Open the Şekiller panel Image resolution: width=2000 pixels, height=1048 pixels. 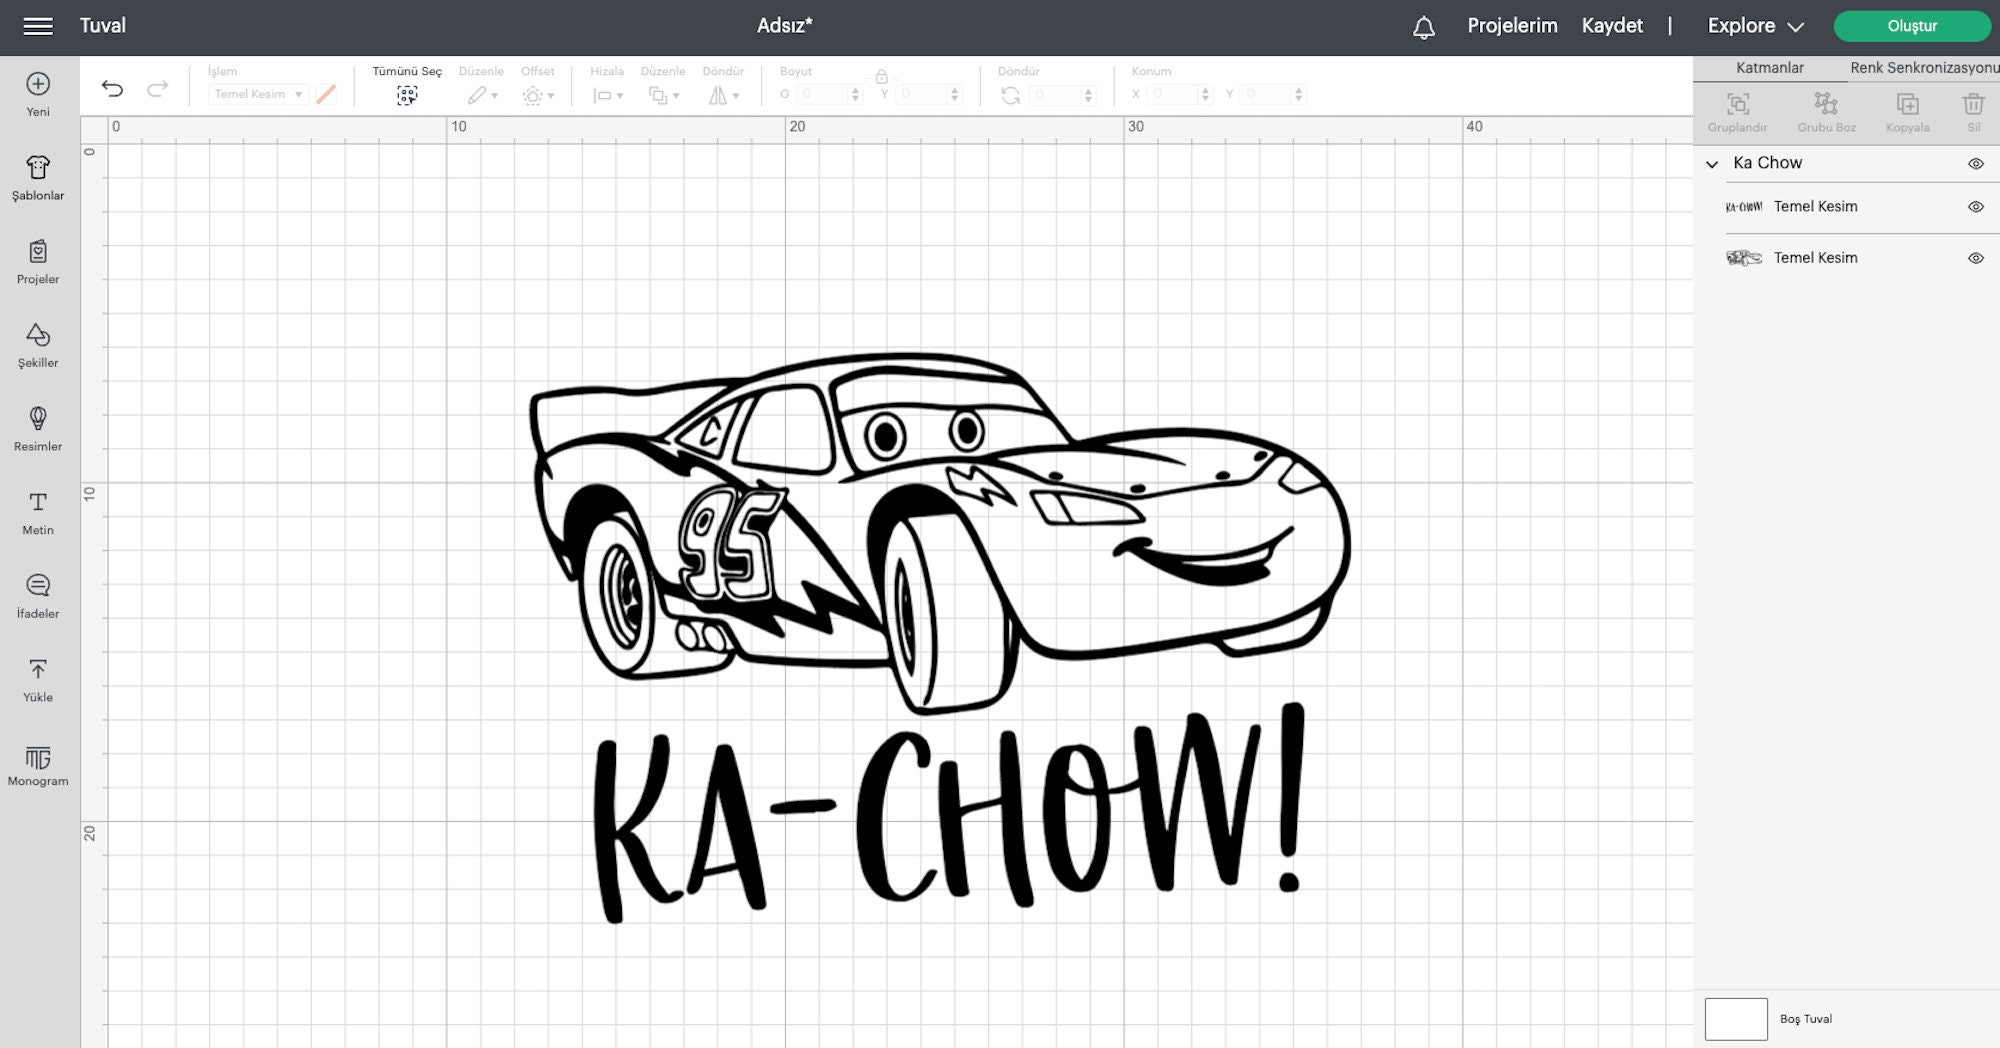coord(37,345)
